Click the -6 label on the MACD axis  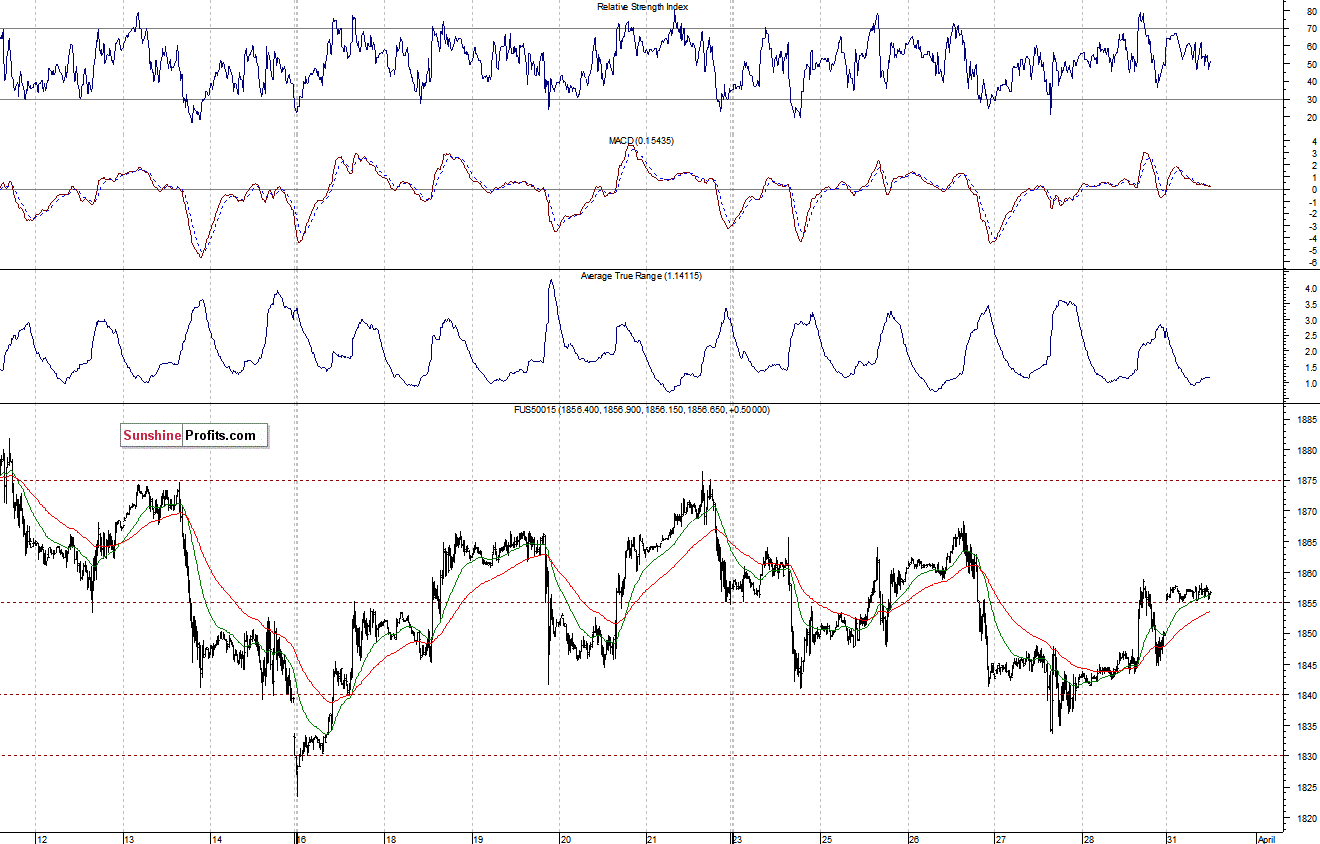click(1311, 264)
